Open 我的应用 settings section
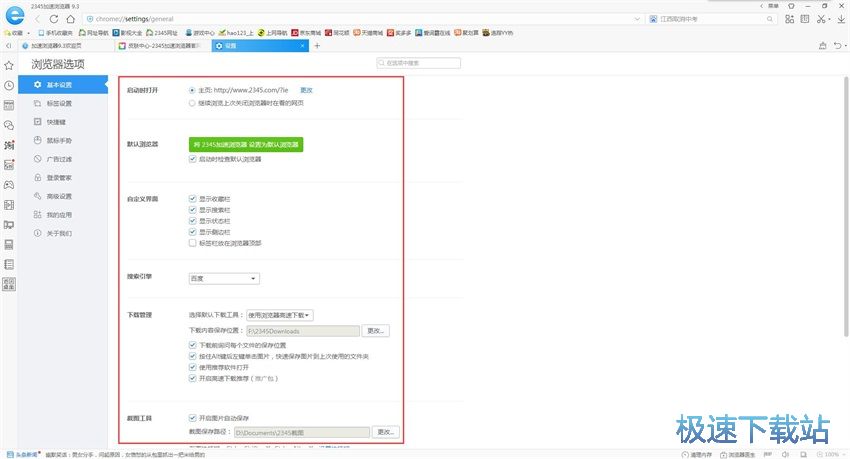 [x=63, y=215]
